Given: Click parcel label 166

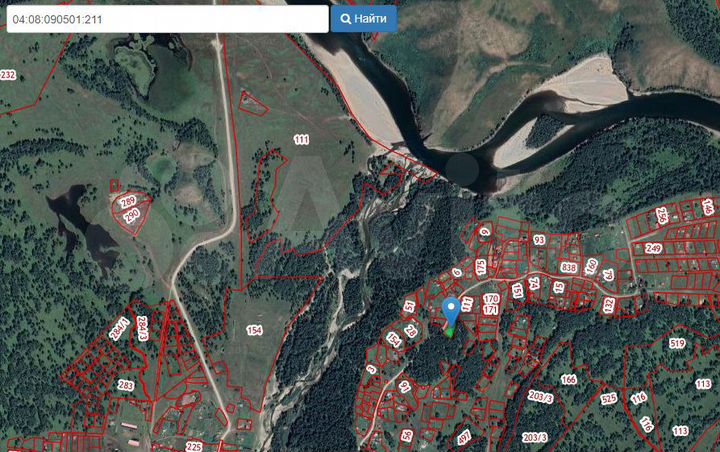Looking at the screenshot, I should tap(568, 379).
